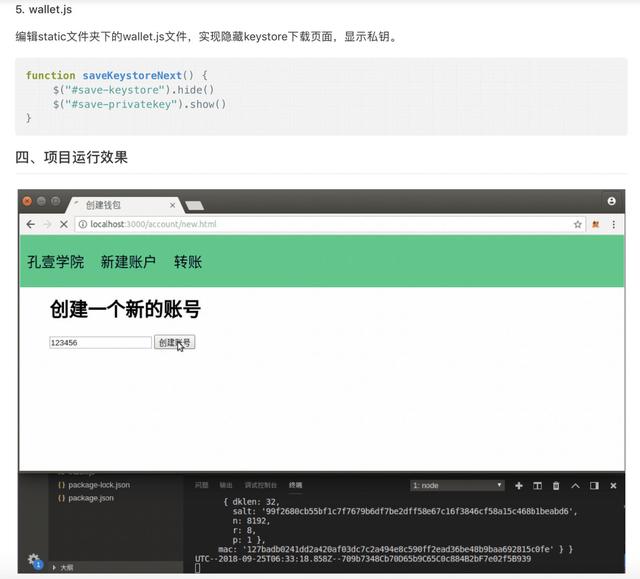Expand the 大纲 outline section
640x579 pixels.
coord(63,568)
